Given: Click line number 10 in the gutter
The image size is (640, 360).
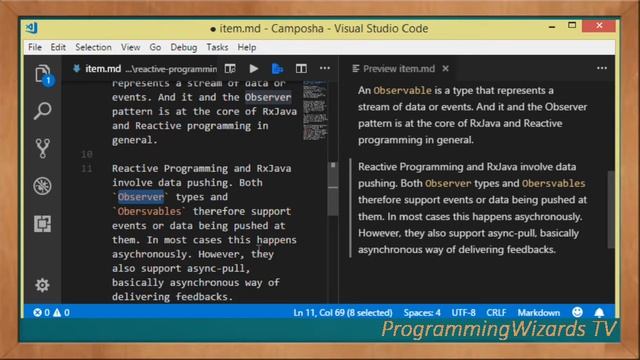Looking at the screenshot, I should (87, 154).
